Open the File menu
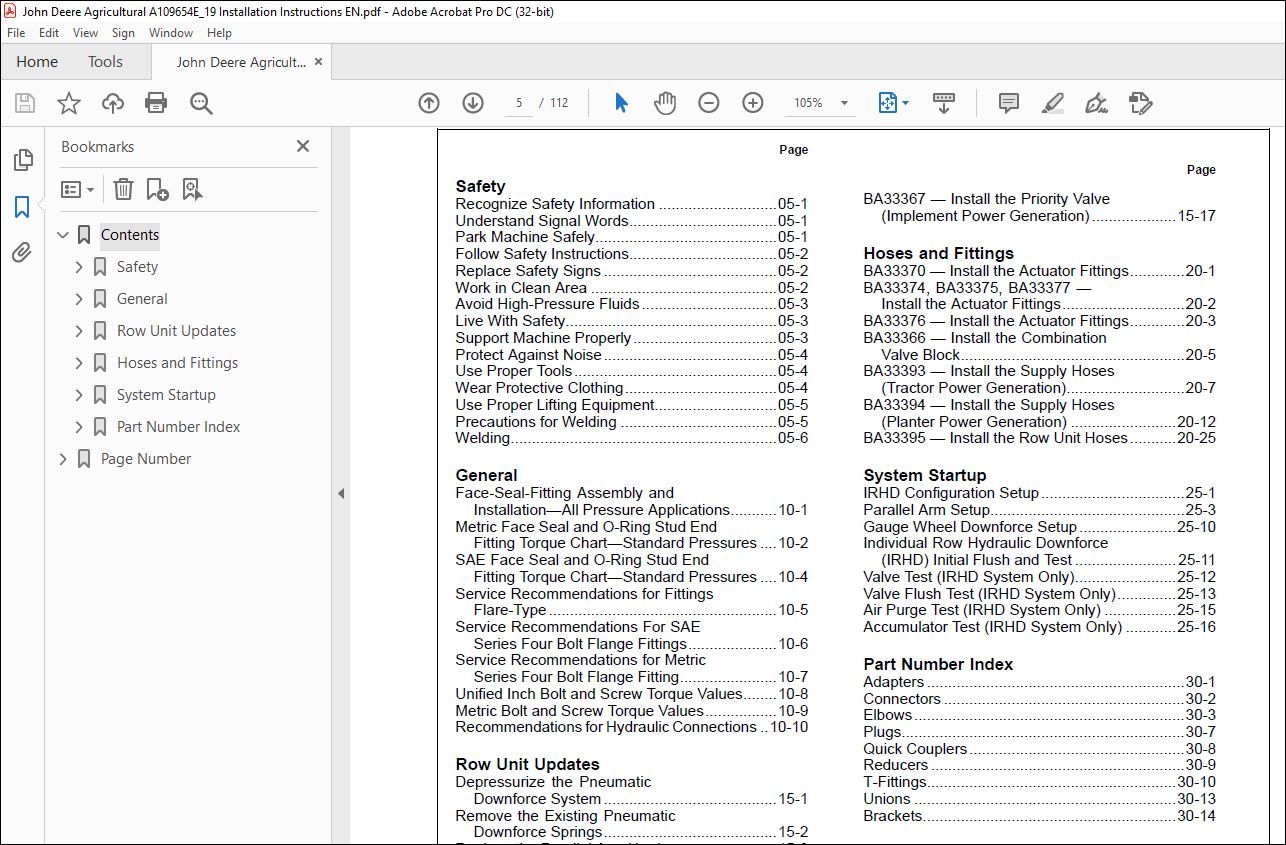 (16, 33)
